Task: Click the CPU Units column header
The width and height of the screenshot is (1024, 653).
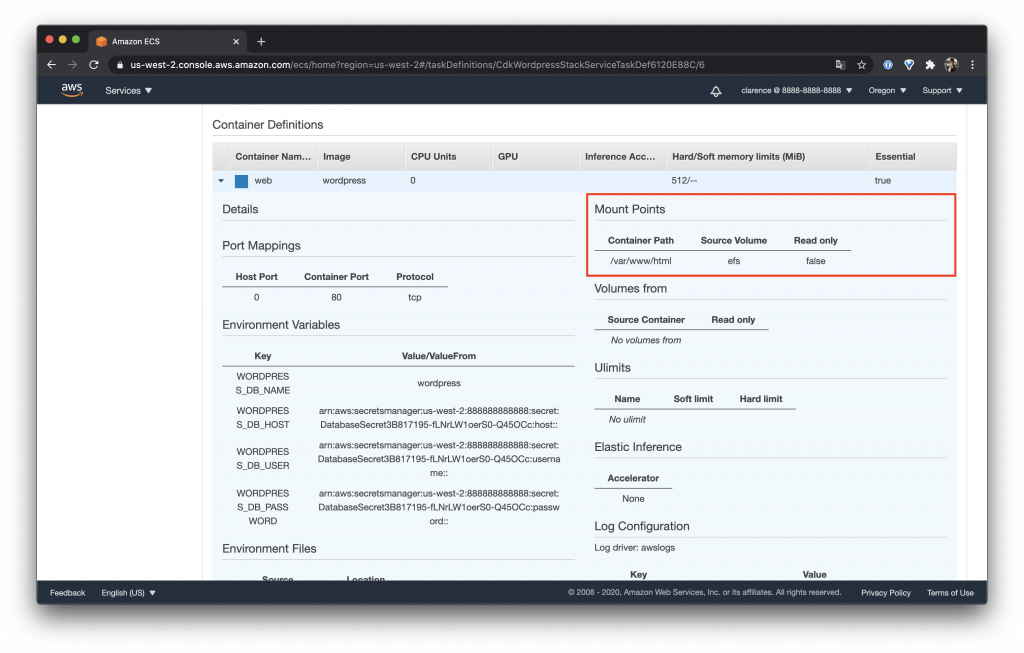Action: pos(447,157)
